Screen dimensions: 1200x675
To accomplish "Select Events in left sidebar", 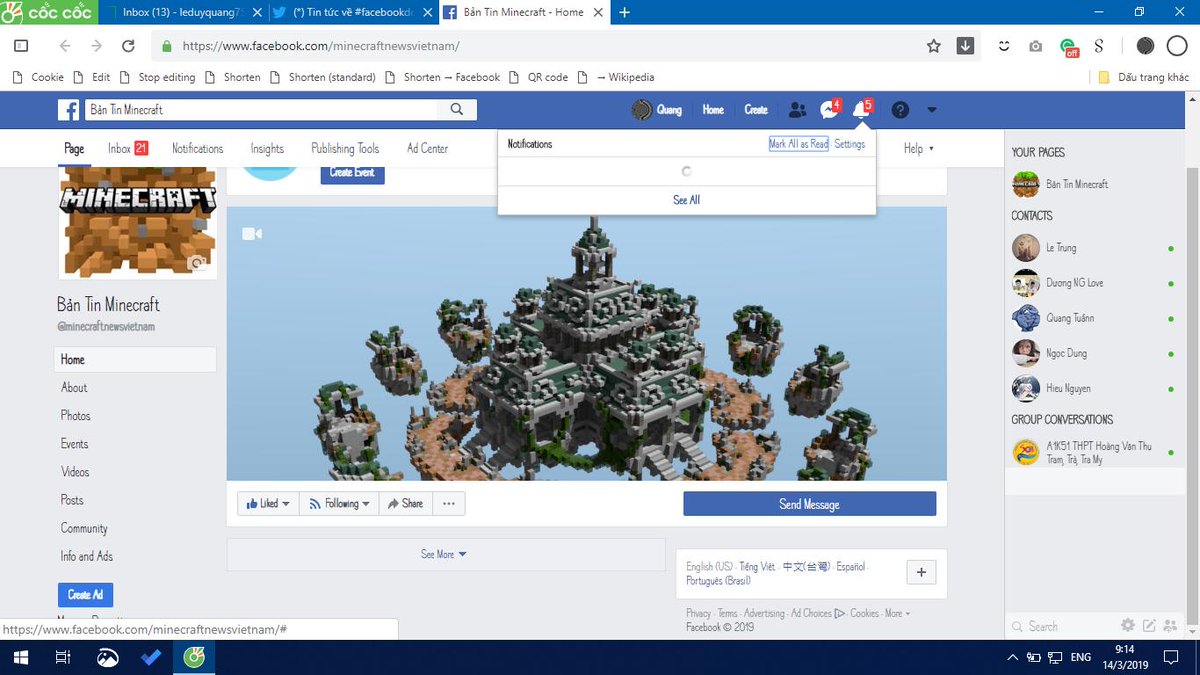I will click(x=74, y=443).
